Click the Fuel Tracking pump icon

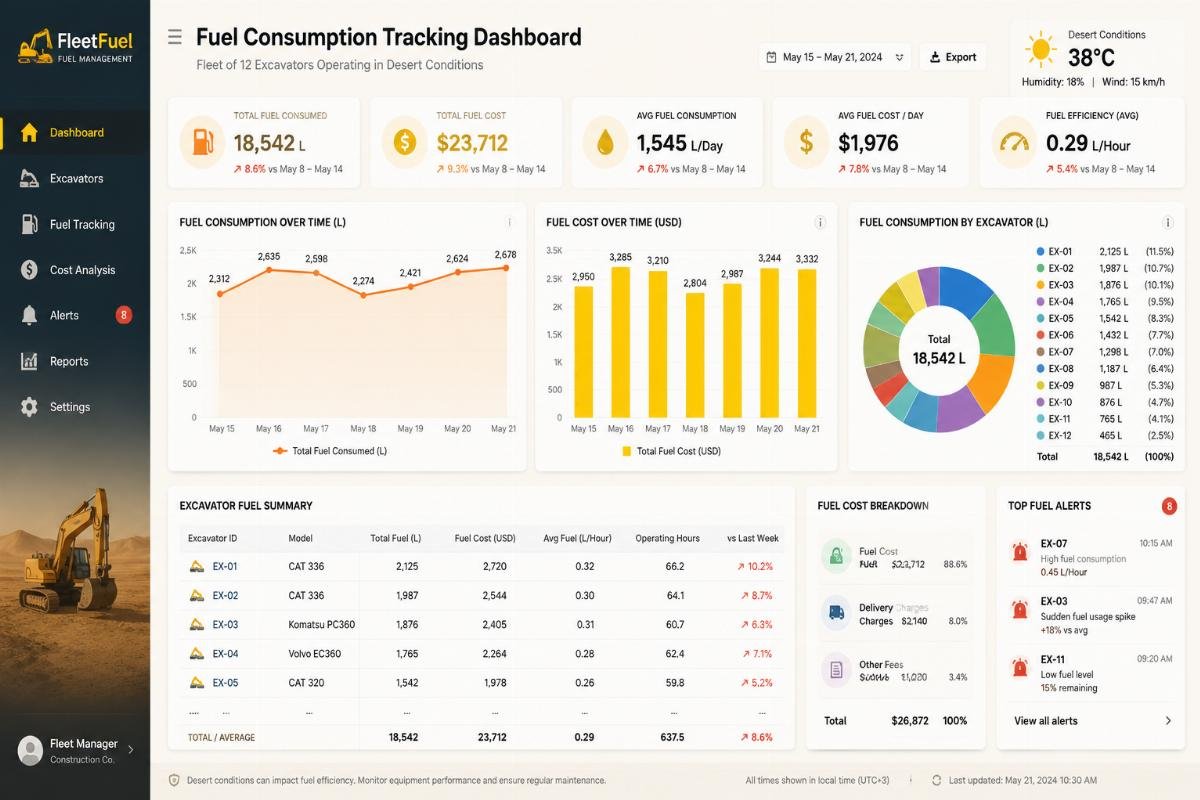(x=29, y=224)
